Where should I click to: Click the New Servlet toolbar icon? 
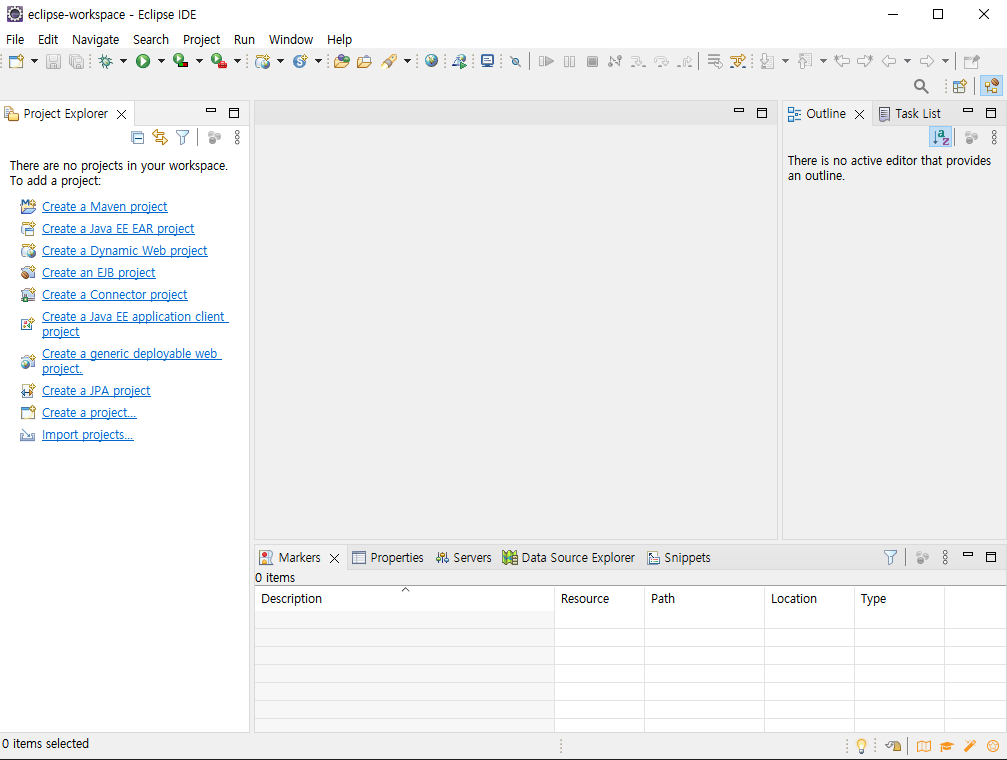coord(300,61)
